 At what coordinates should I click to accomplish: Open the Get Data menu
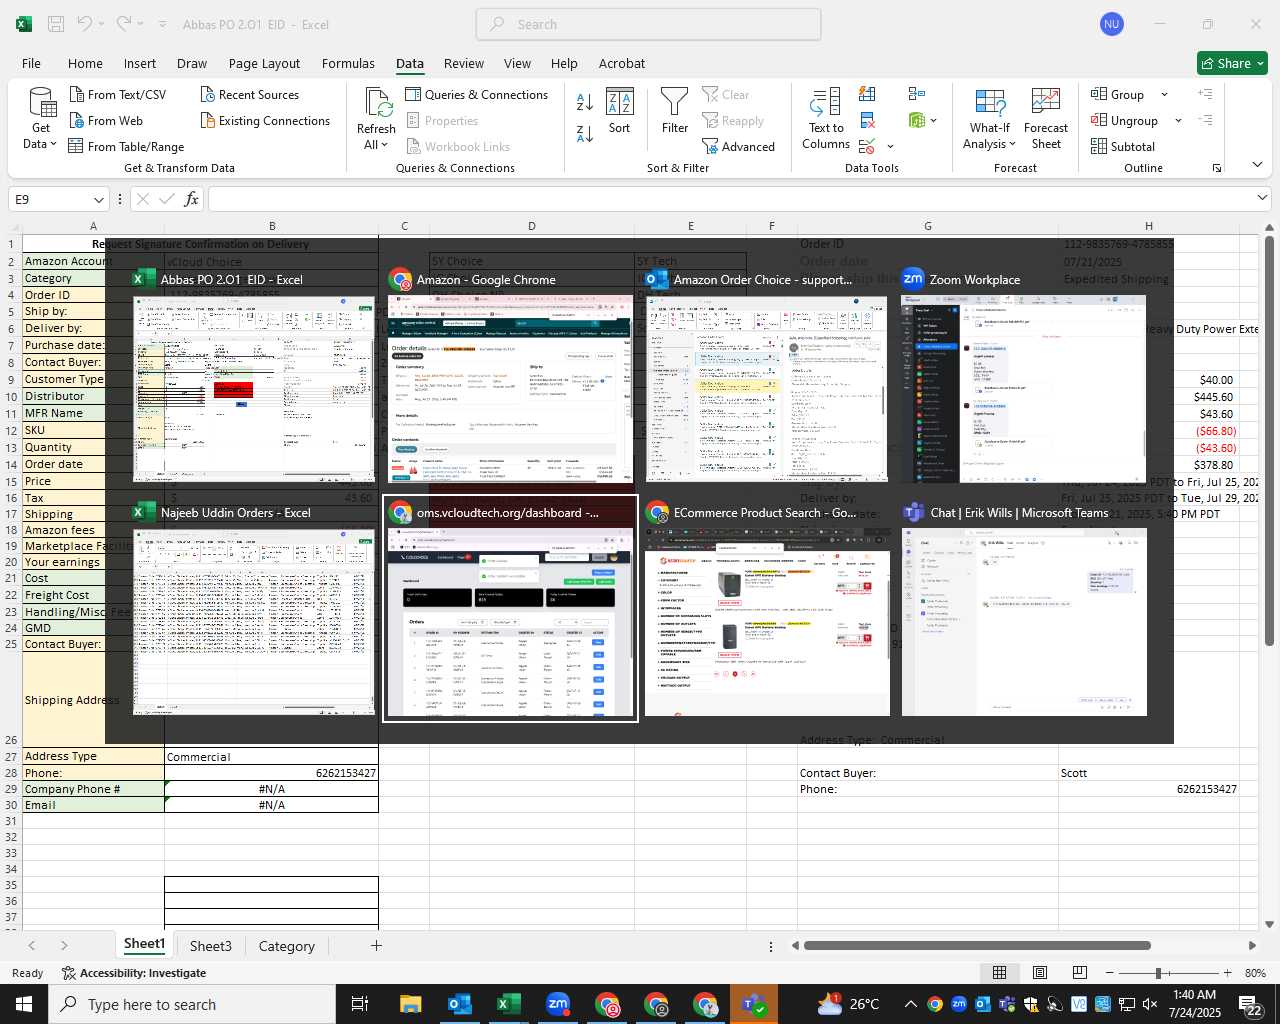(x=41, y=118)
